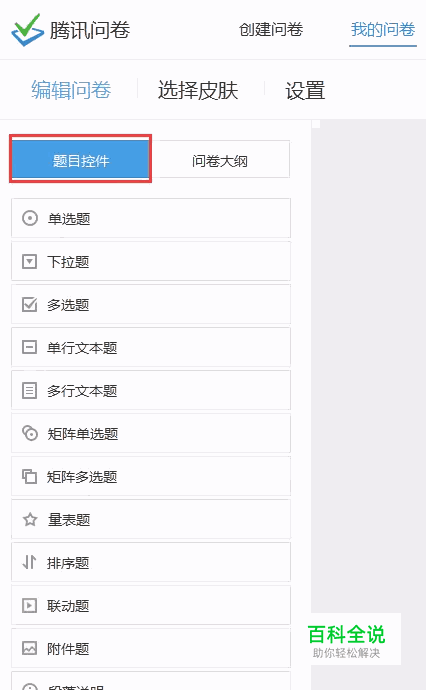Click the 腾讯问卷 checkmark logo
The height and width of the screenshot is (690, 426).
[x=27, y=29]
